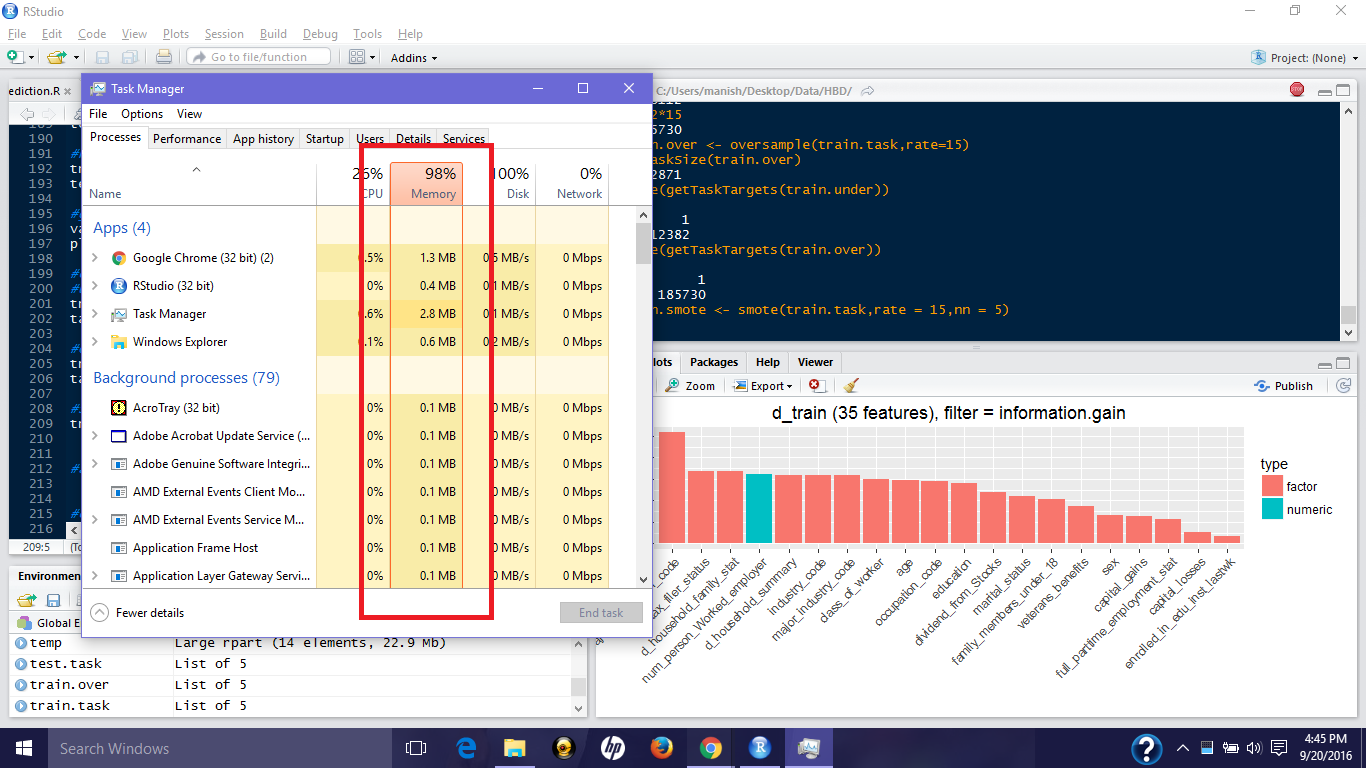Expand the Google Chrome process group

[x=95, y=258]
